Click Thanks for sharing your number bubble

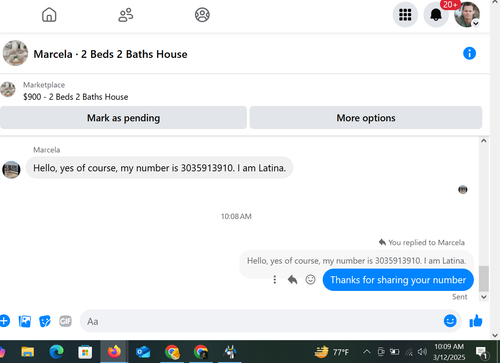[x=398, y=280]
